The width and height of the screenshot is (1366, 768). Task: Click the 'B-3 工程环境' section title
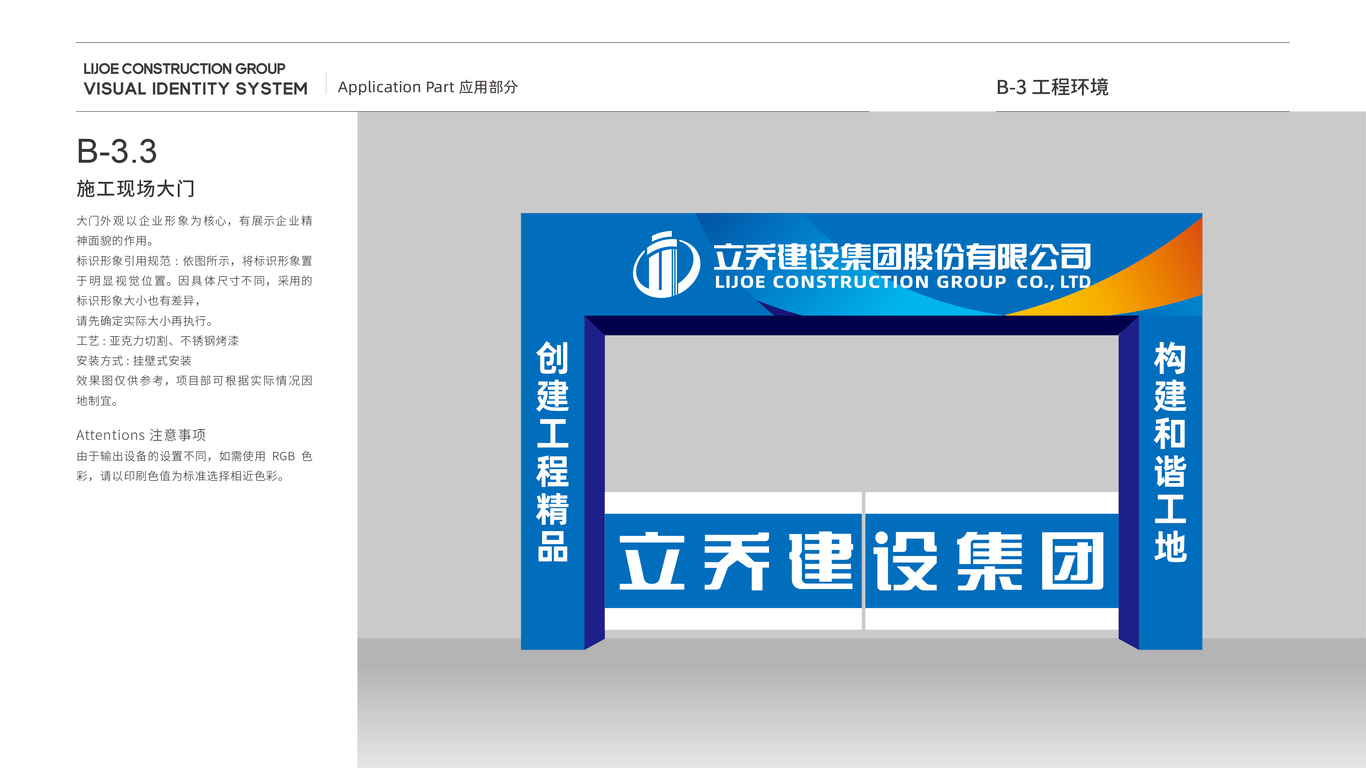pyautogui.click(x=1052, y=87)
